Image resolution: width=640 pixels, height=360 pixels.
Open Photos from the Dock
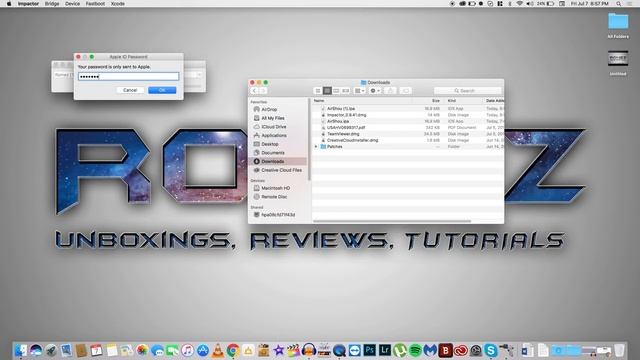[142, 350]
